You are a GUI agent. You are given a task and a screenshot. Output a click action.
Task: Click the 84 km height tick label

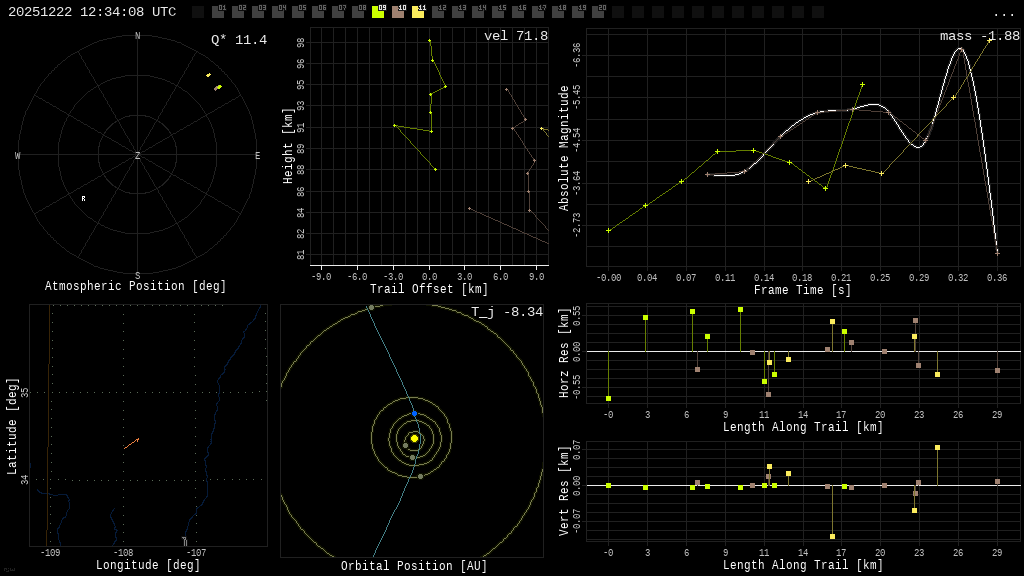coord(301,213)
